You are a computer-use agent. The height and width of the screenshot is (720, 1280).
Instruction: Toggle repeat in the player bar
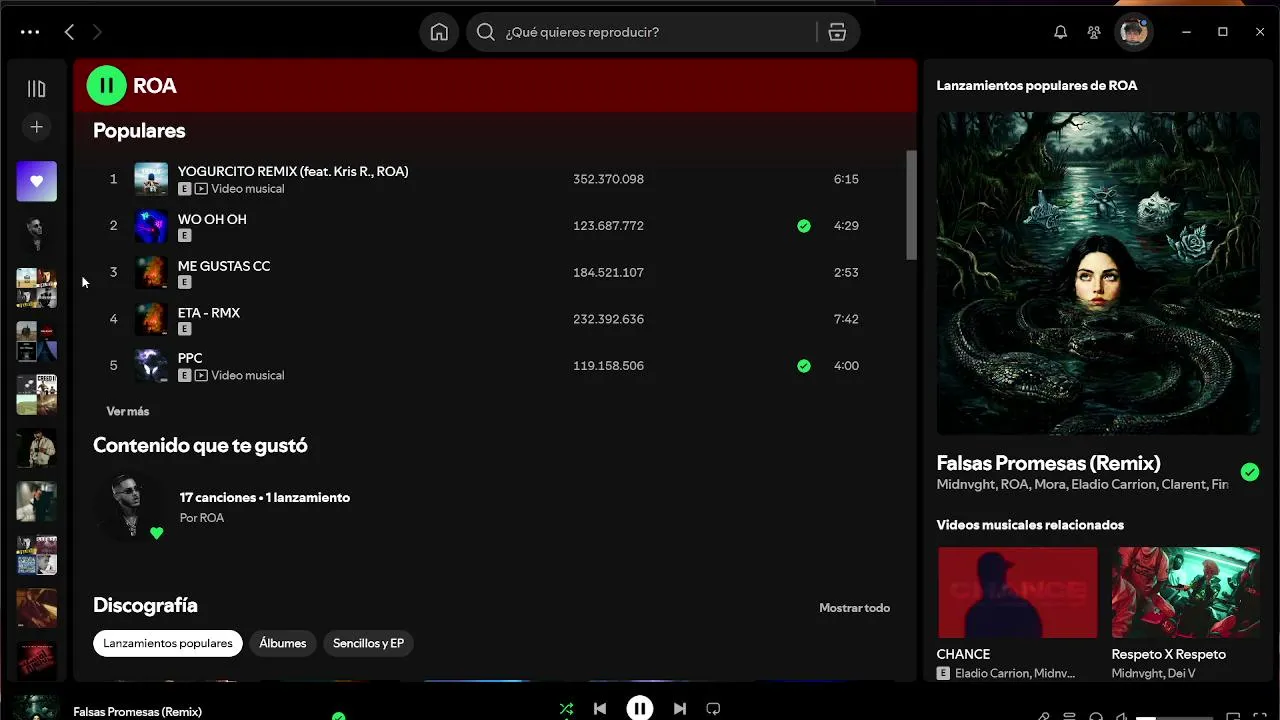coord(713,708)
